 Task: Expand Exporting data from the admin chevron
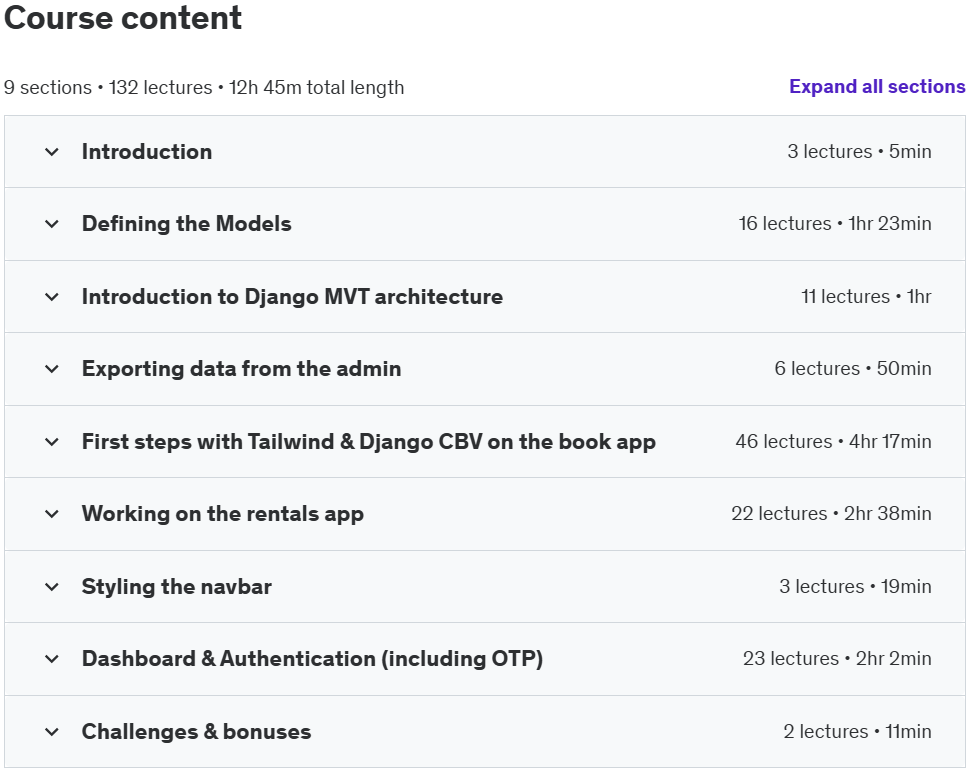52,369
